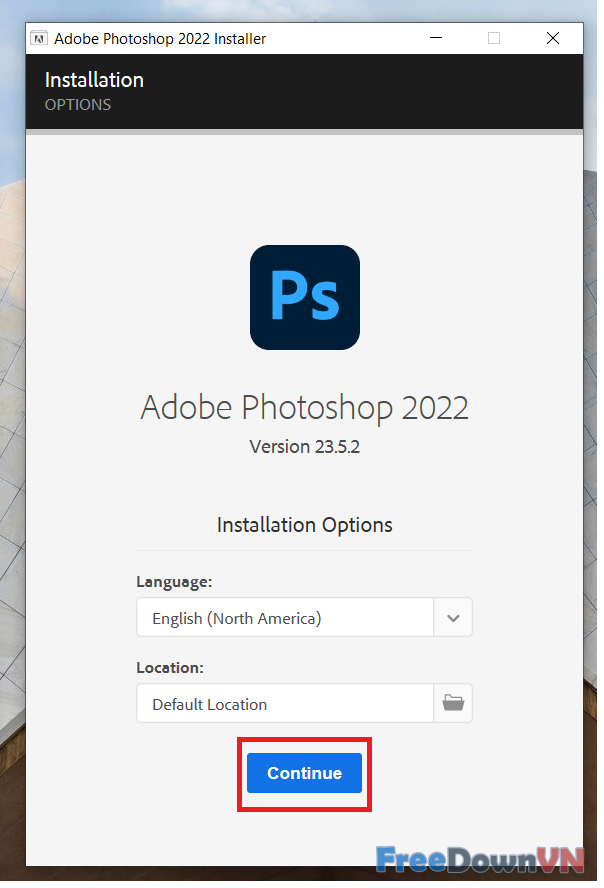Click the Language: label
Image resolution: width=604 pixels, height=888 pixels.
click(x=174, y=581)
